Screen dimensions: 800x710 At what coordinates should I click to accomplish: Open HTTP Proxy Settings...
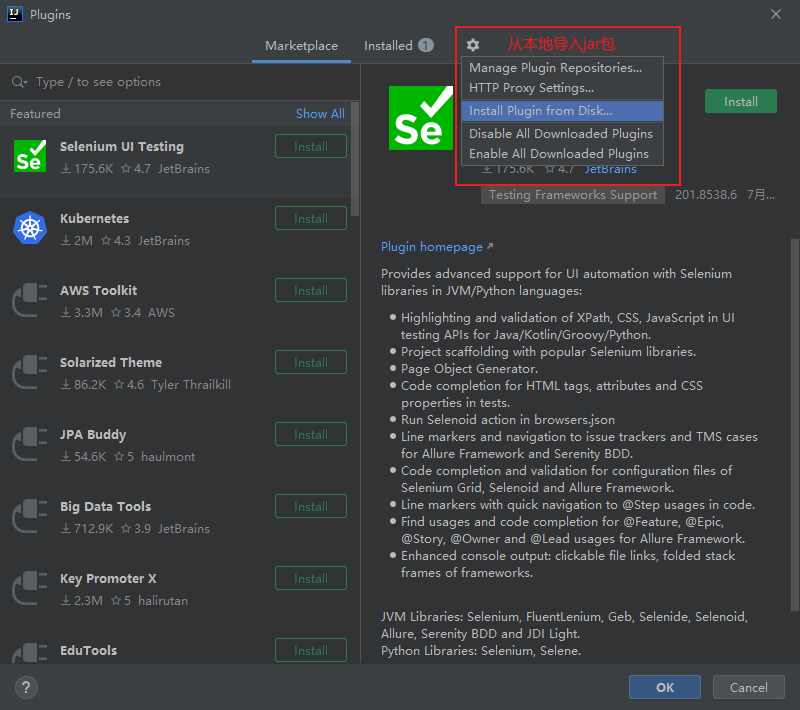[562, 88]
